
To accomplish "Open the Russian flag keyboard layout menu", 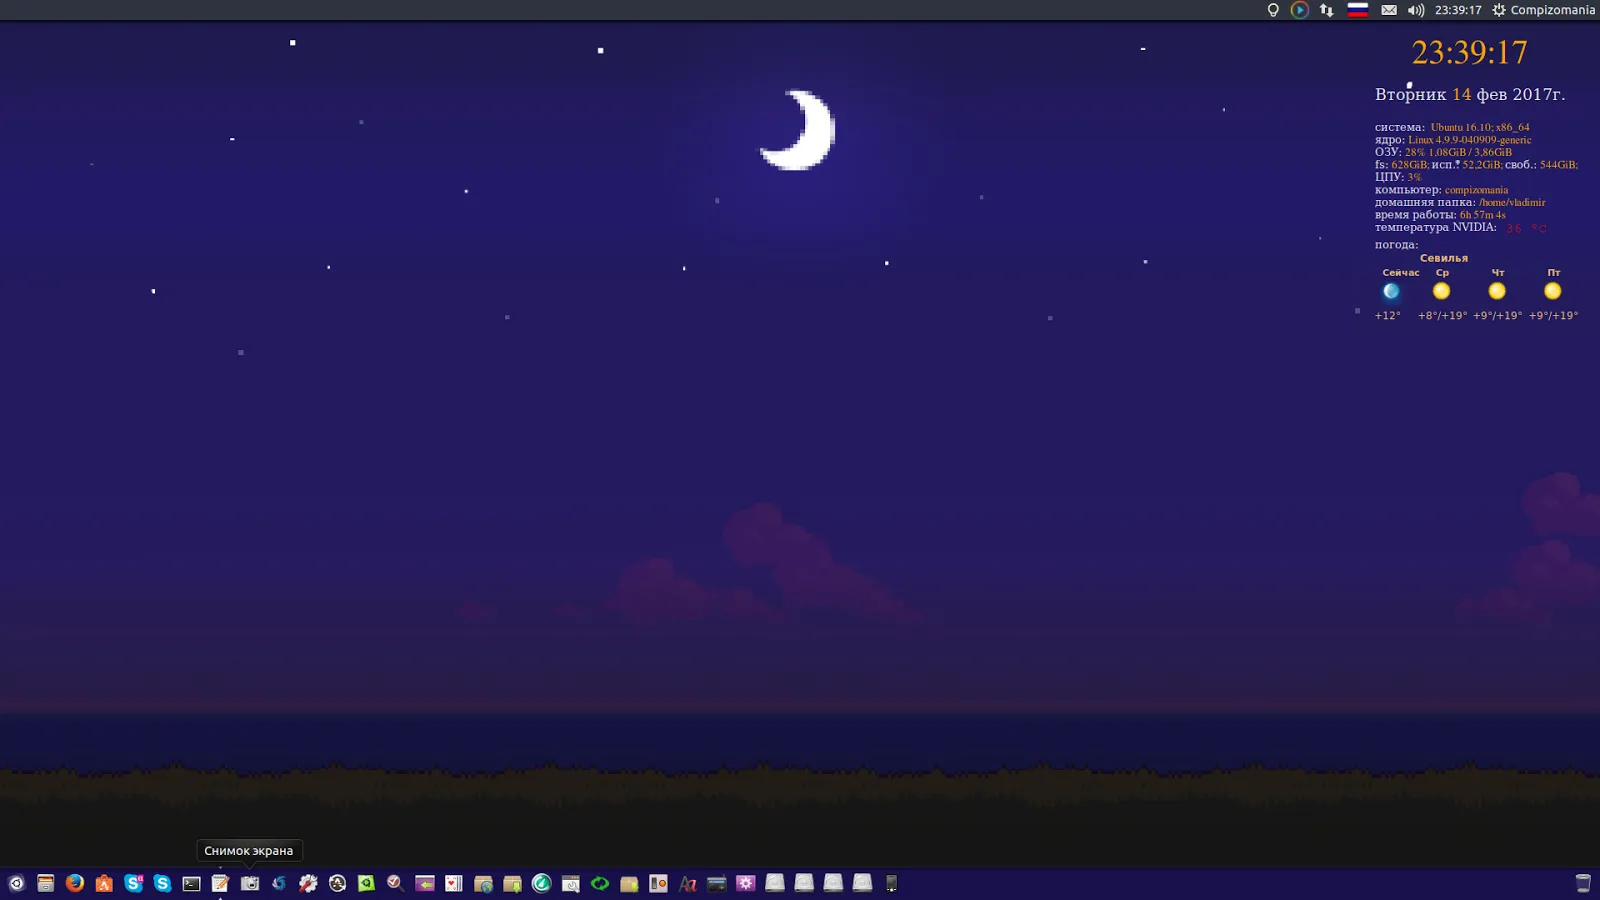I will pos(1357,10).
